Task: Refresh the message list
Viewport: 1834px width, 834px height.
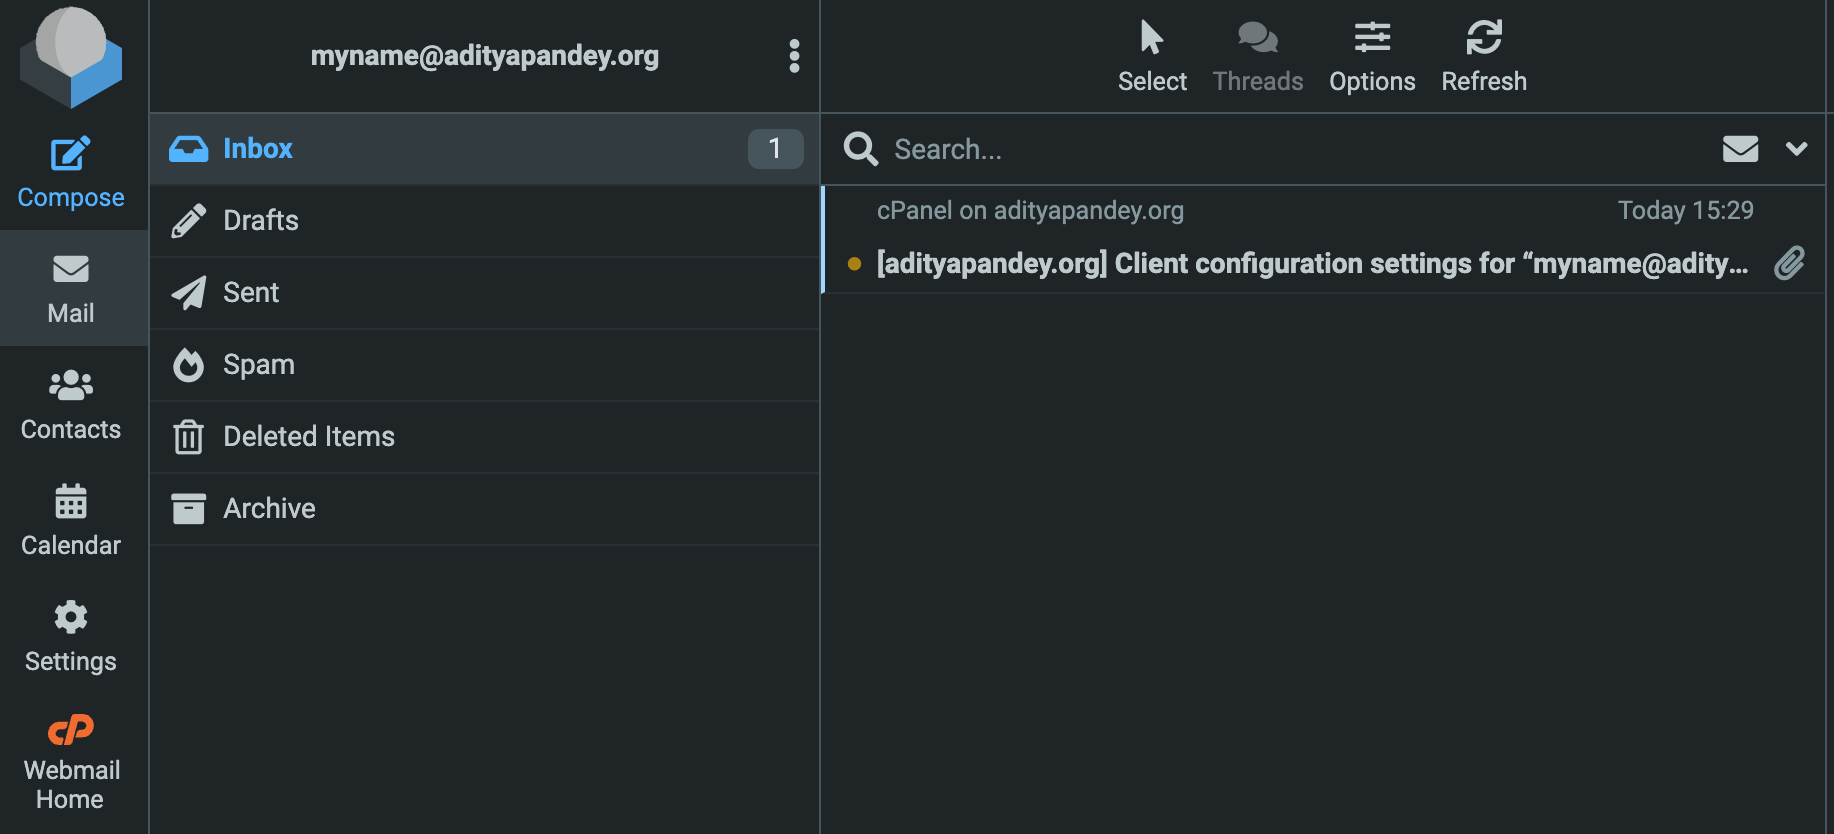Action: click(x=1484, y=57)
